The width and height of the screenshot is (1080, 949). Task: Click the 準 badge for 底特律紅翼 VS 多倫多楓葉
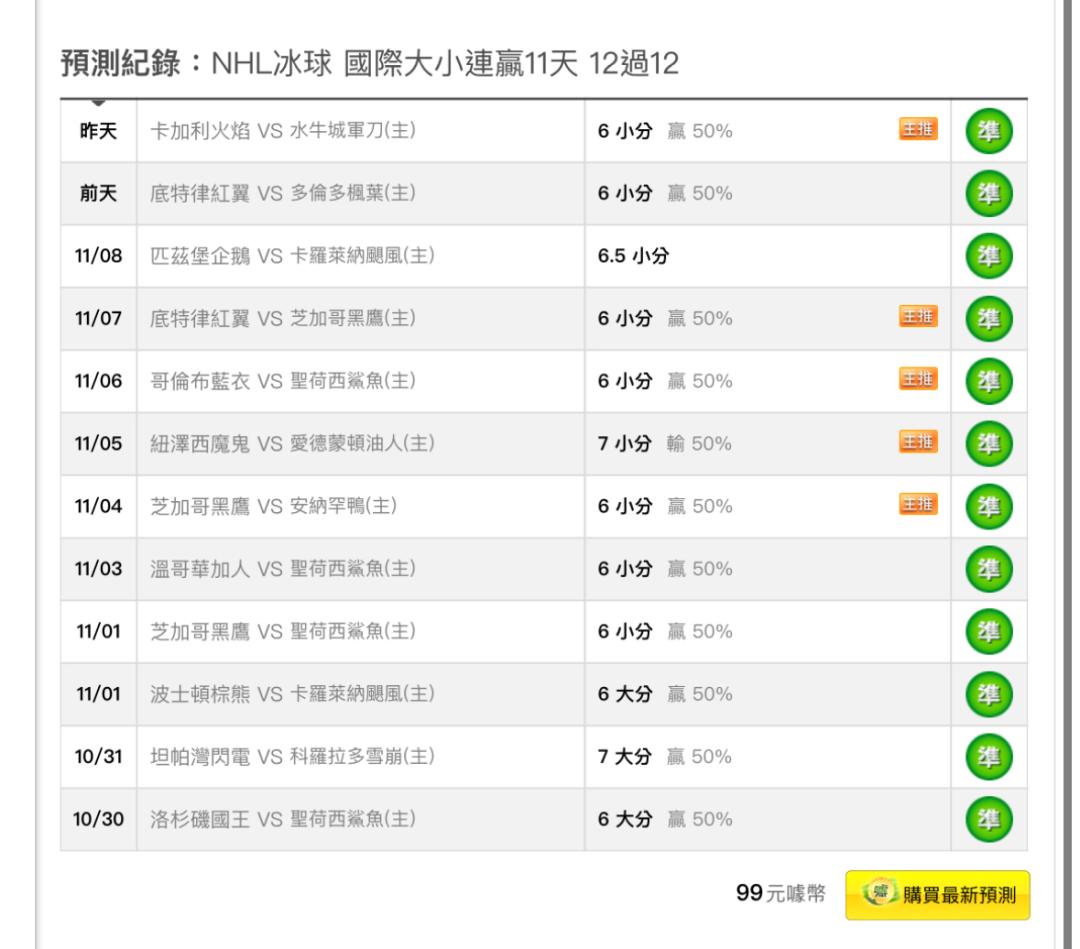click(x=988, y=194)
